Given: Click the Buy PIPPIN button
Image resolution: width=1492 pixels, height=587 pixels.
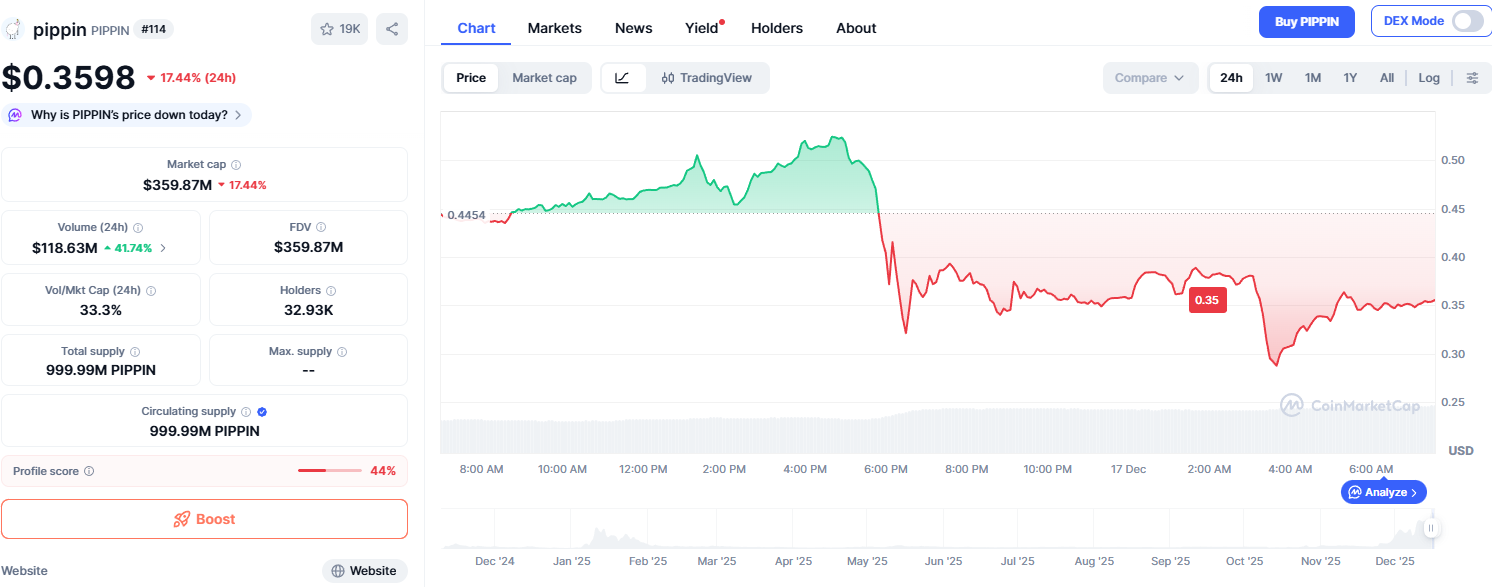Looking at the screenshot, I should pyautogui.click(x=1306, y=21).
